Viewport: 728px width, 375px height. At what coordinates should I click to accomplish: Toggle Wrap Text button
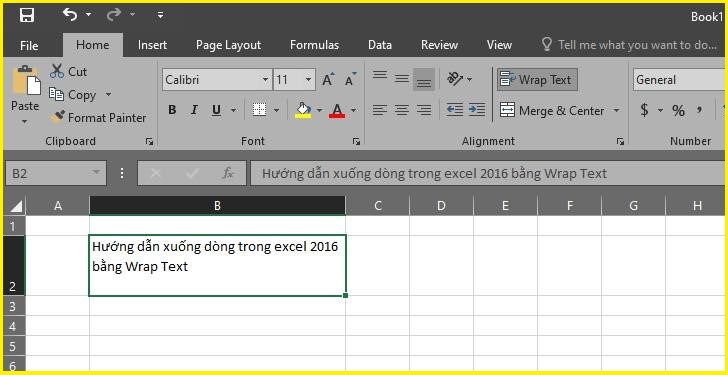(x=537, y=80)
